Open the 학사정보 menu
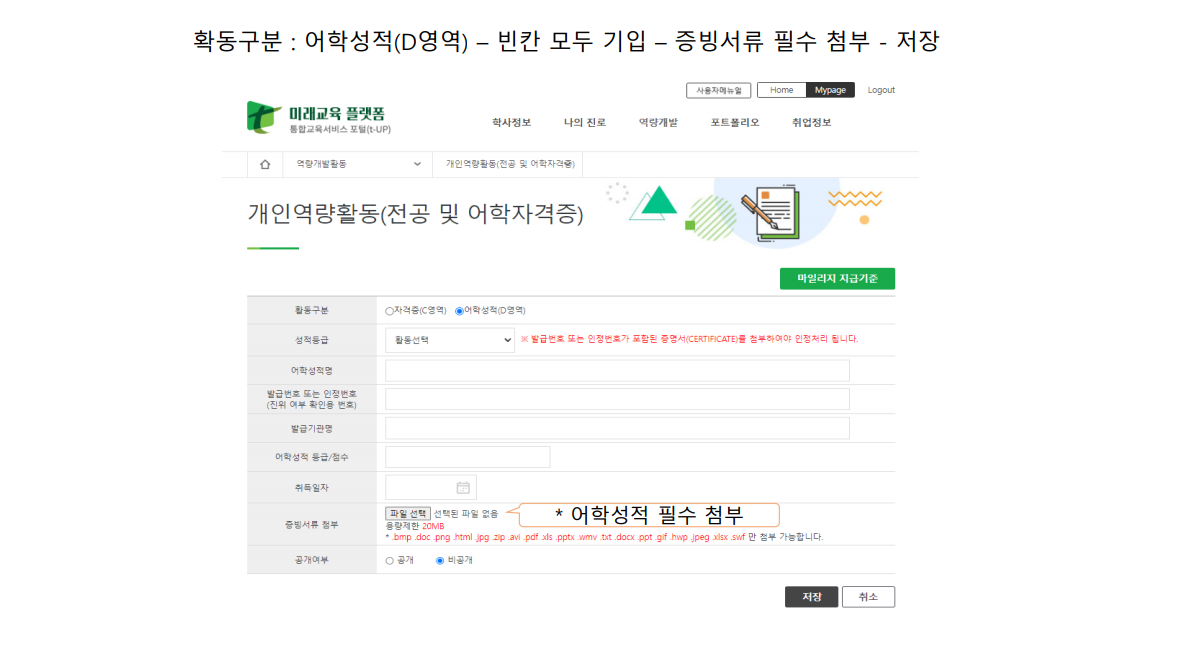Image resolution: width=1186 pixels, height=660 pixels. pos(511,123)
